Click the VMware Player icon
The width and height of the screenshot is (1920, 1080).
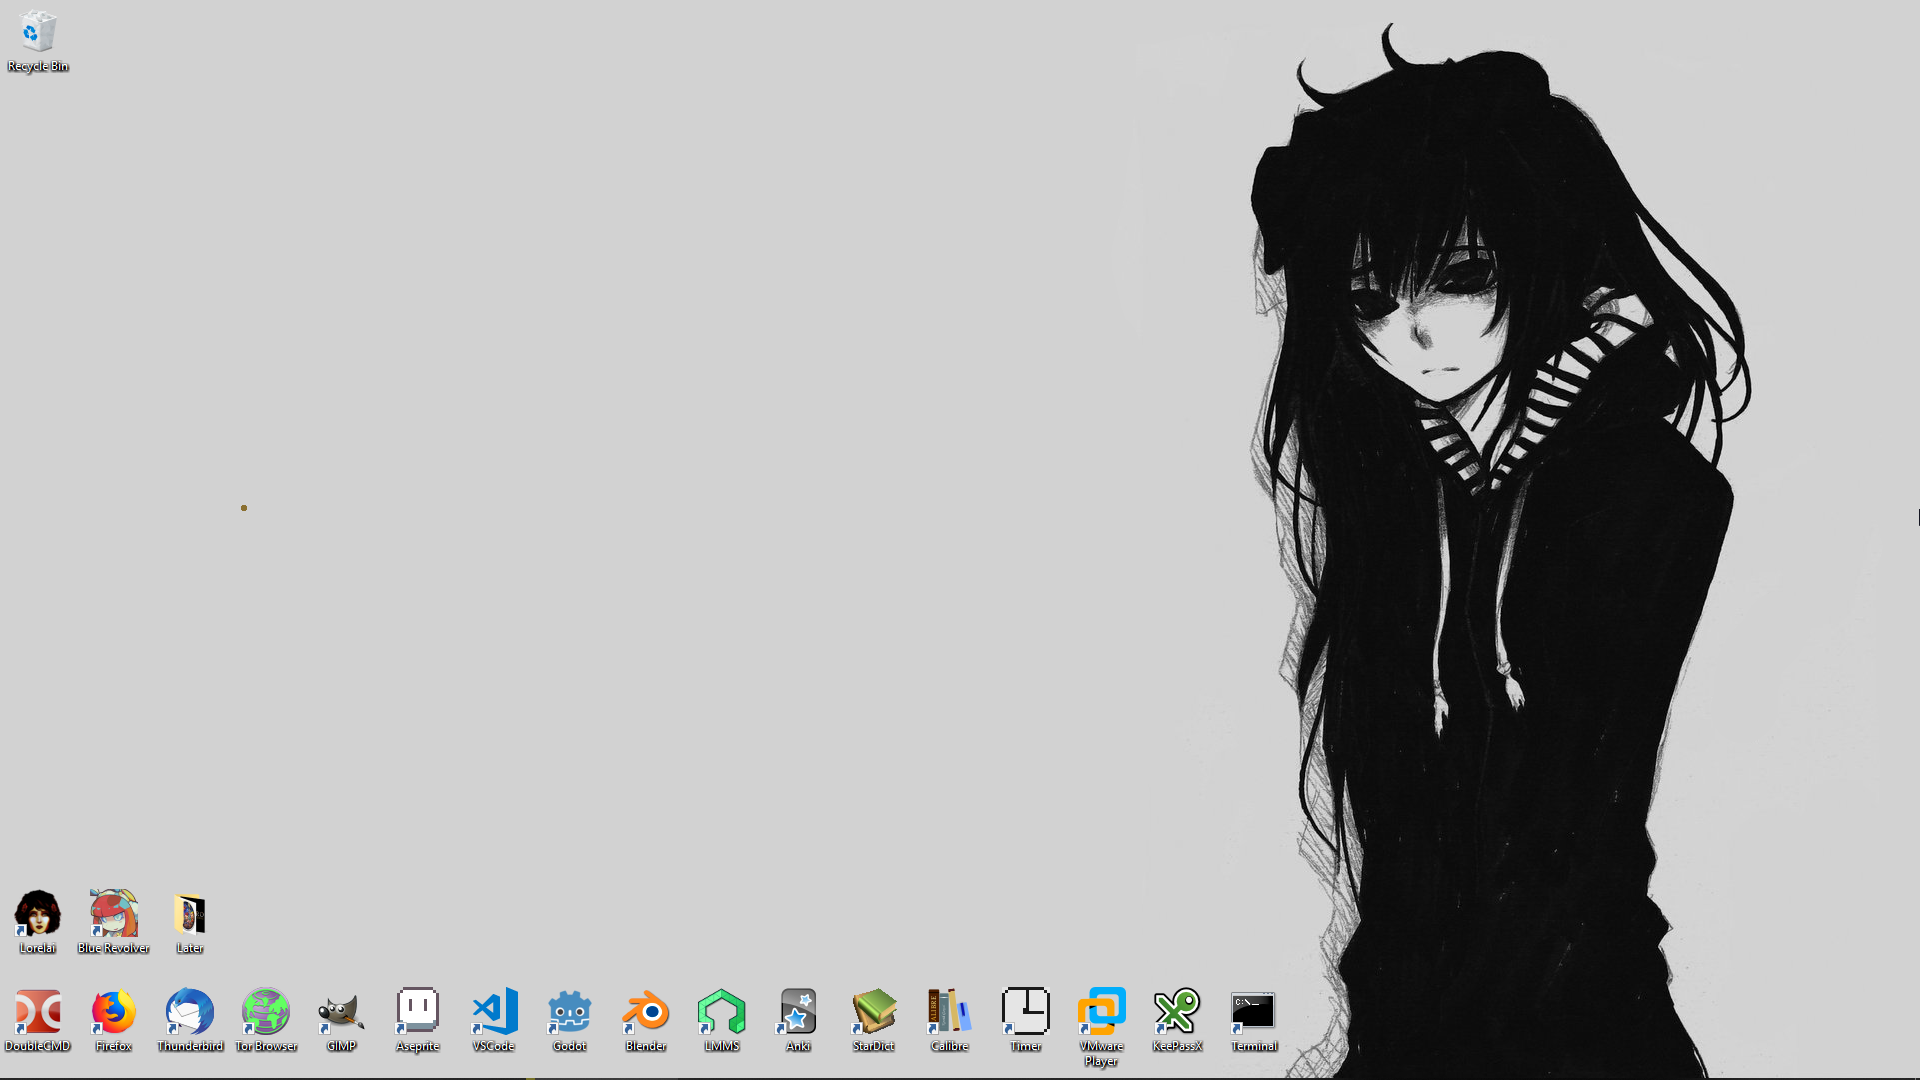coord(1102,1012)
